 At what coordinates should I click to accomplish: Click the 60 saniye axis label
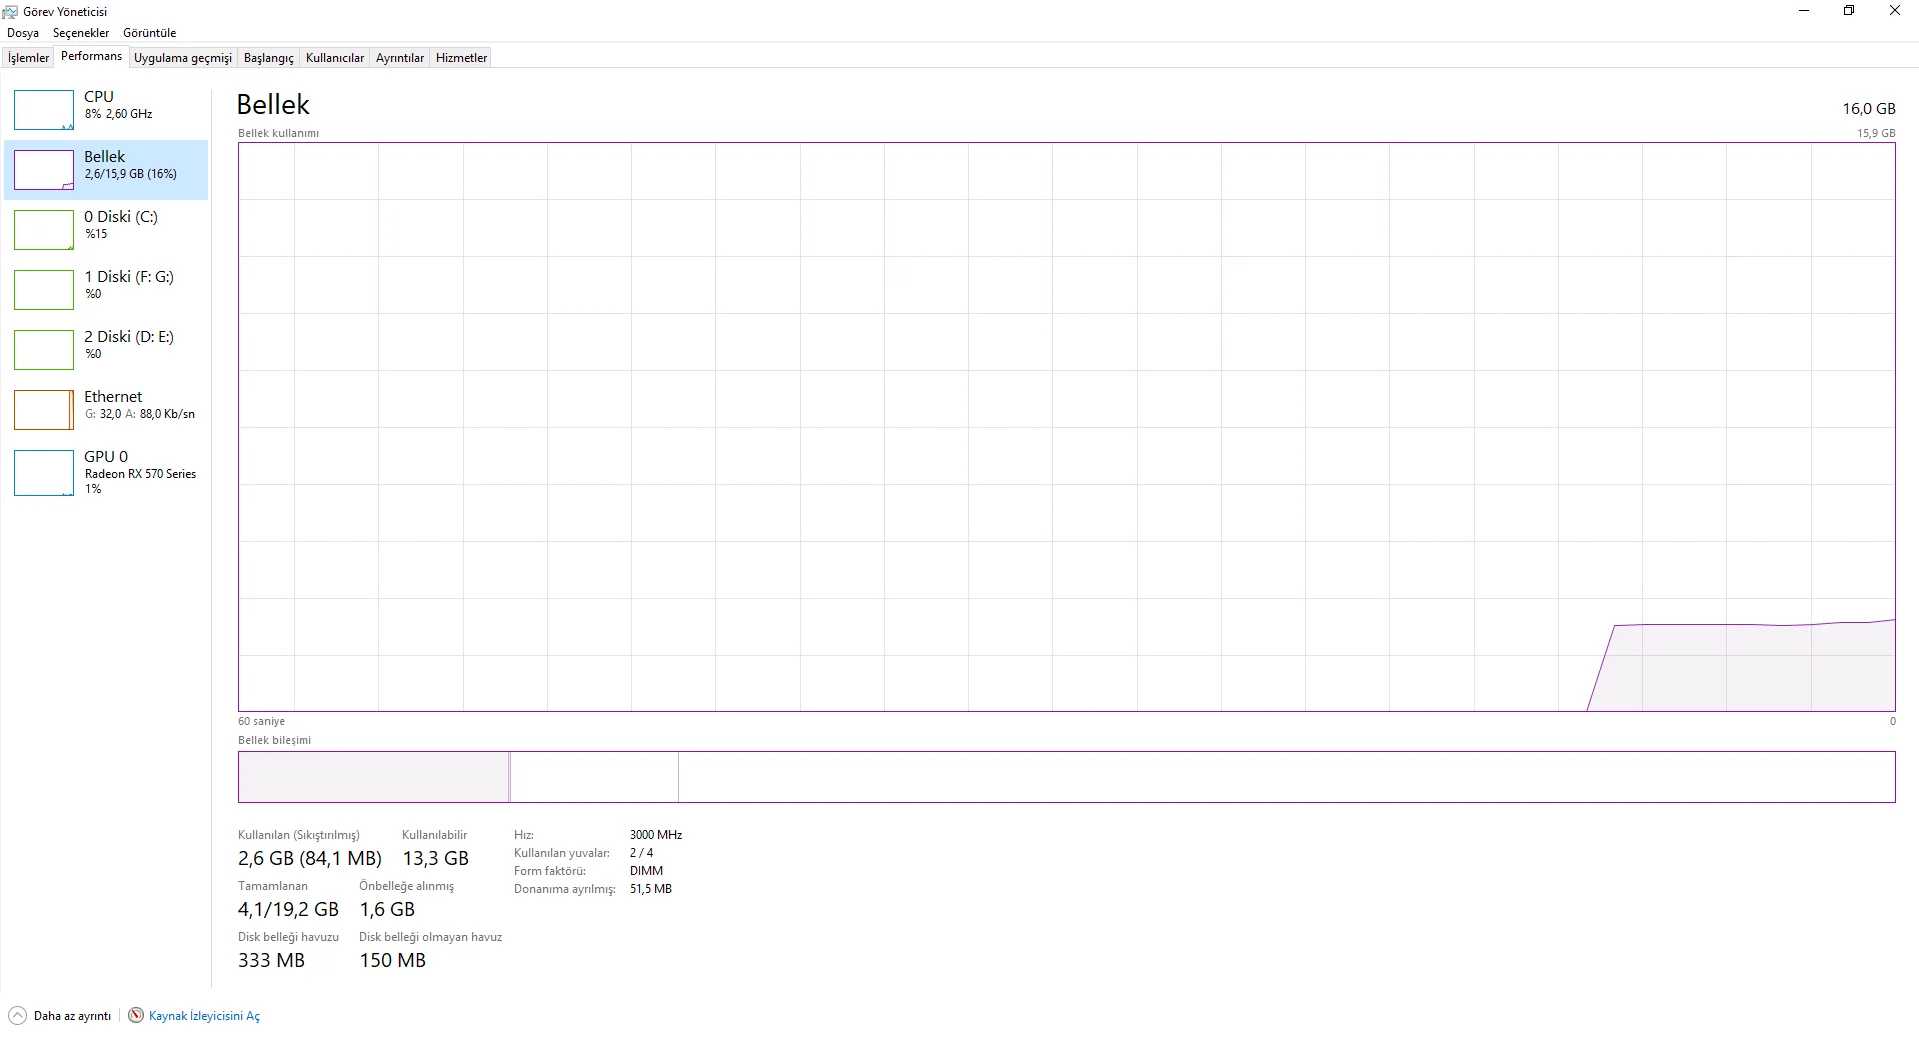(261, 721)
